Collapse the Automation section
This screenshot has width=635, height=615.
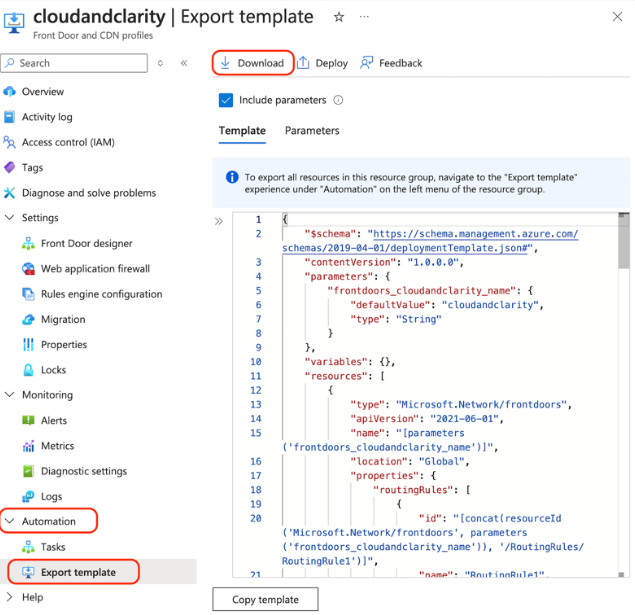click(11, 522)
